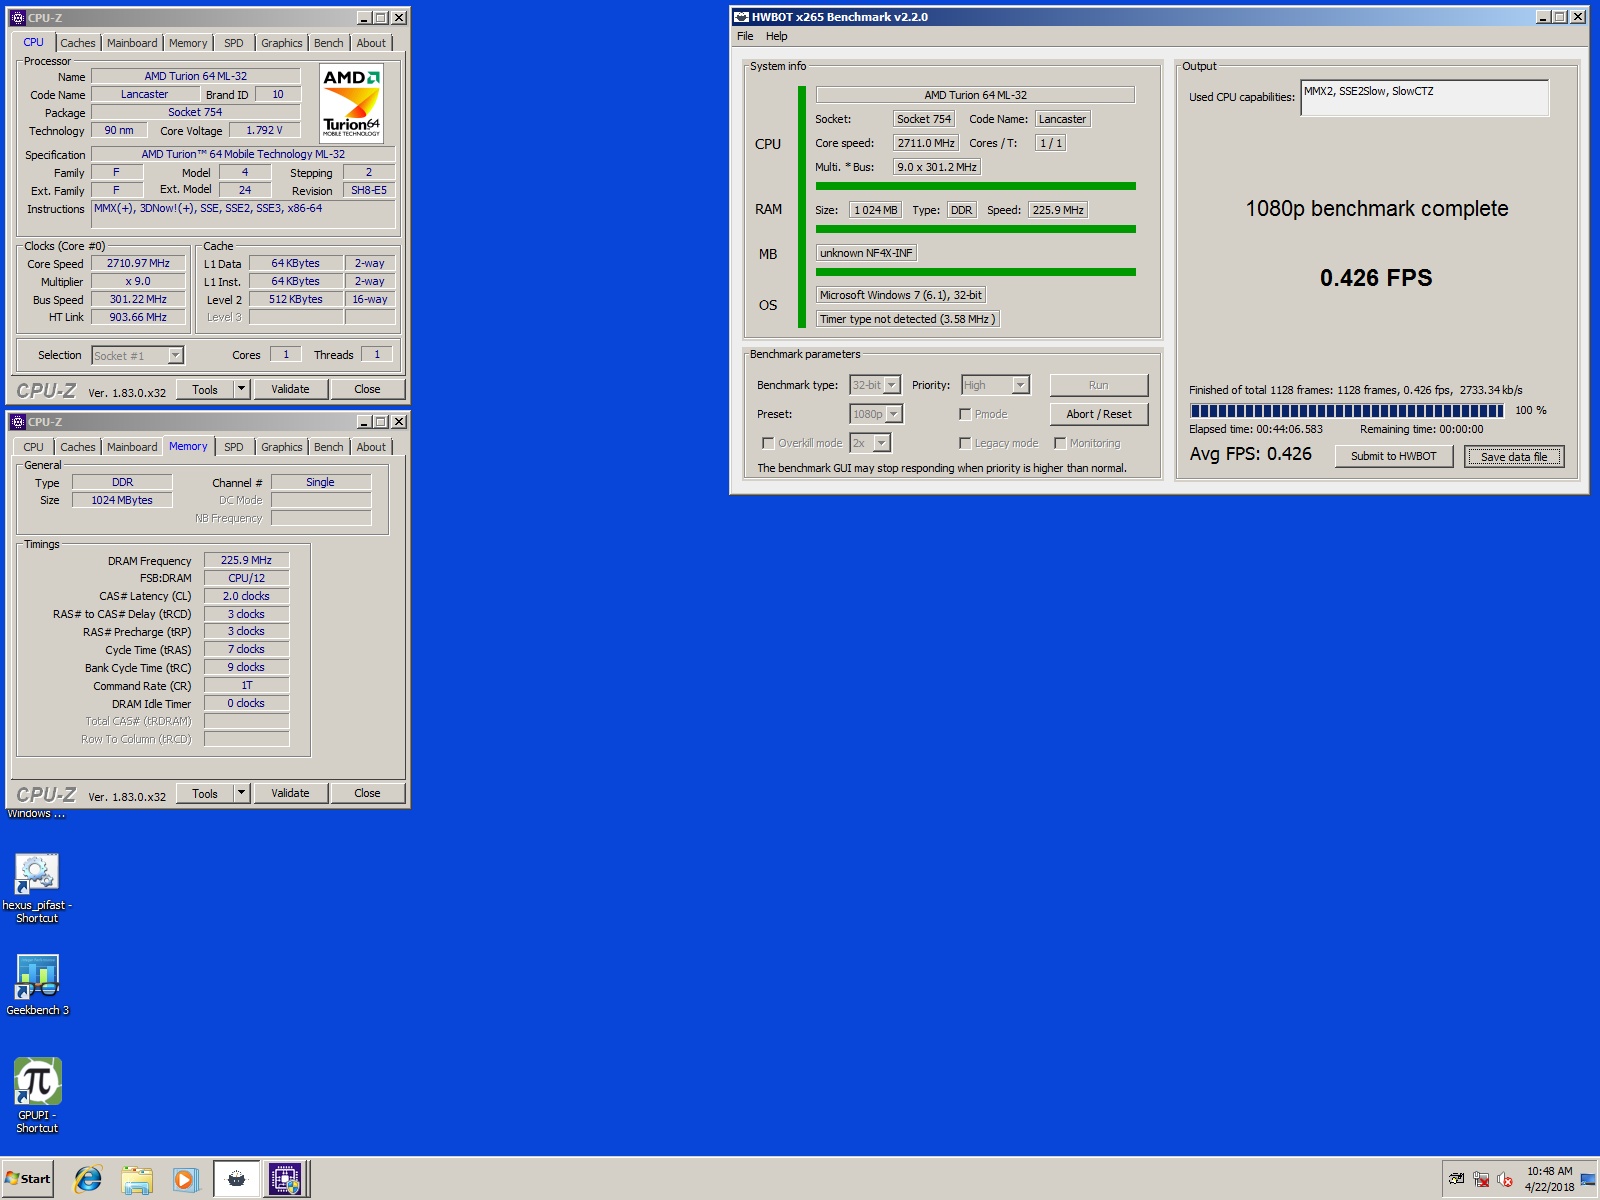Open Geekbench 3 desktop shortcut
1600x1200 pixels.
click(37, 984)
